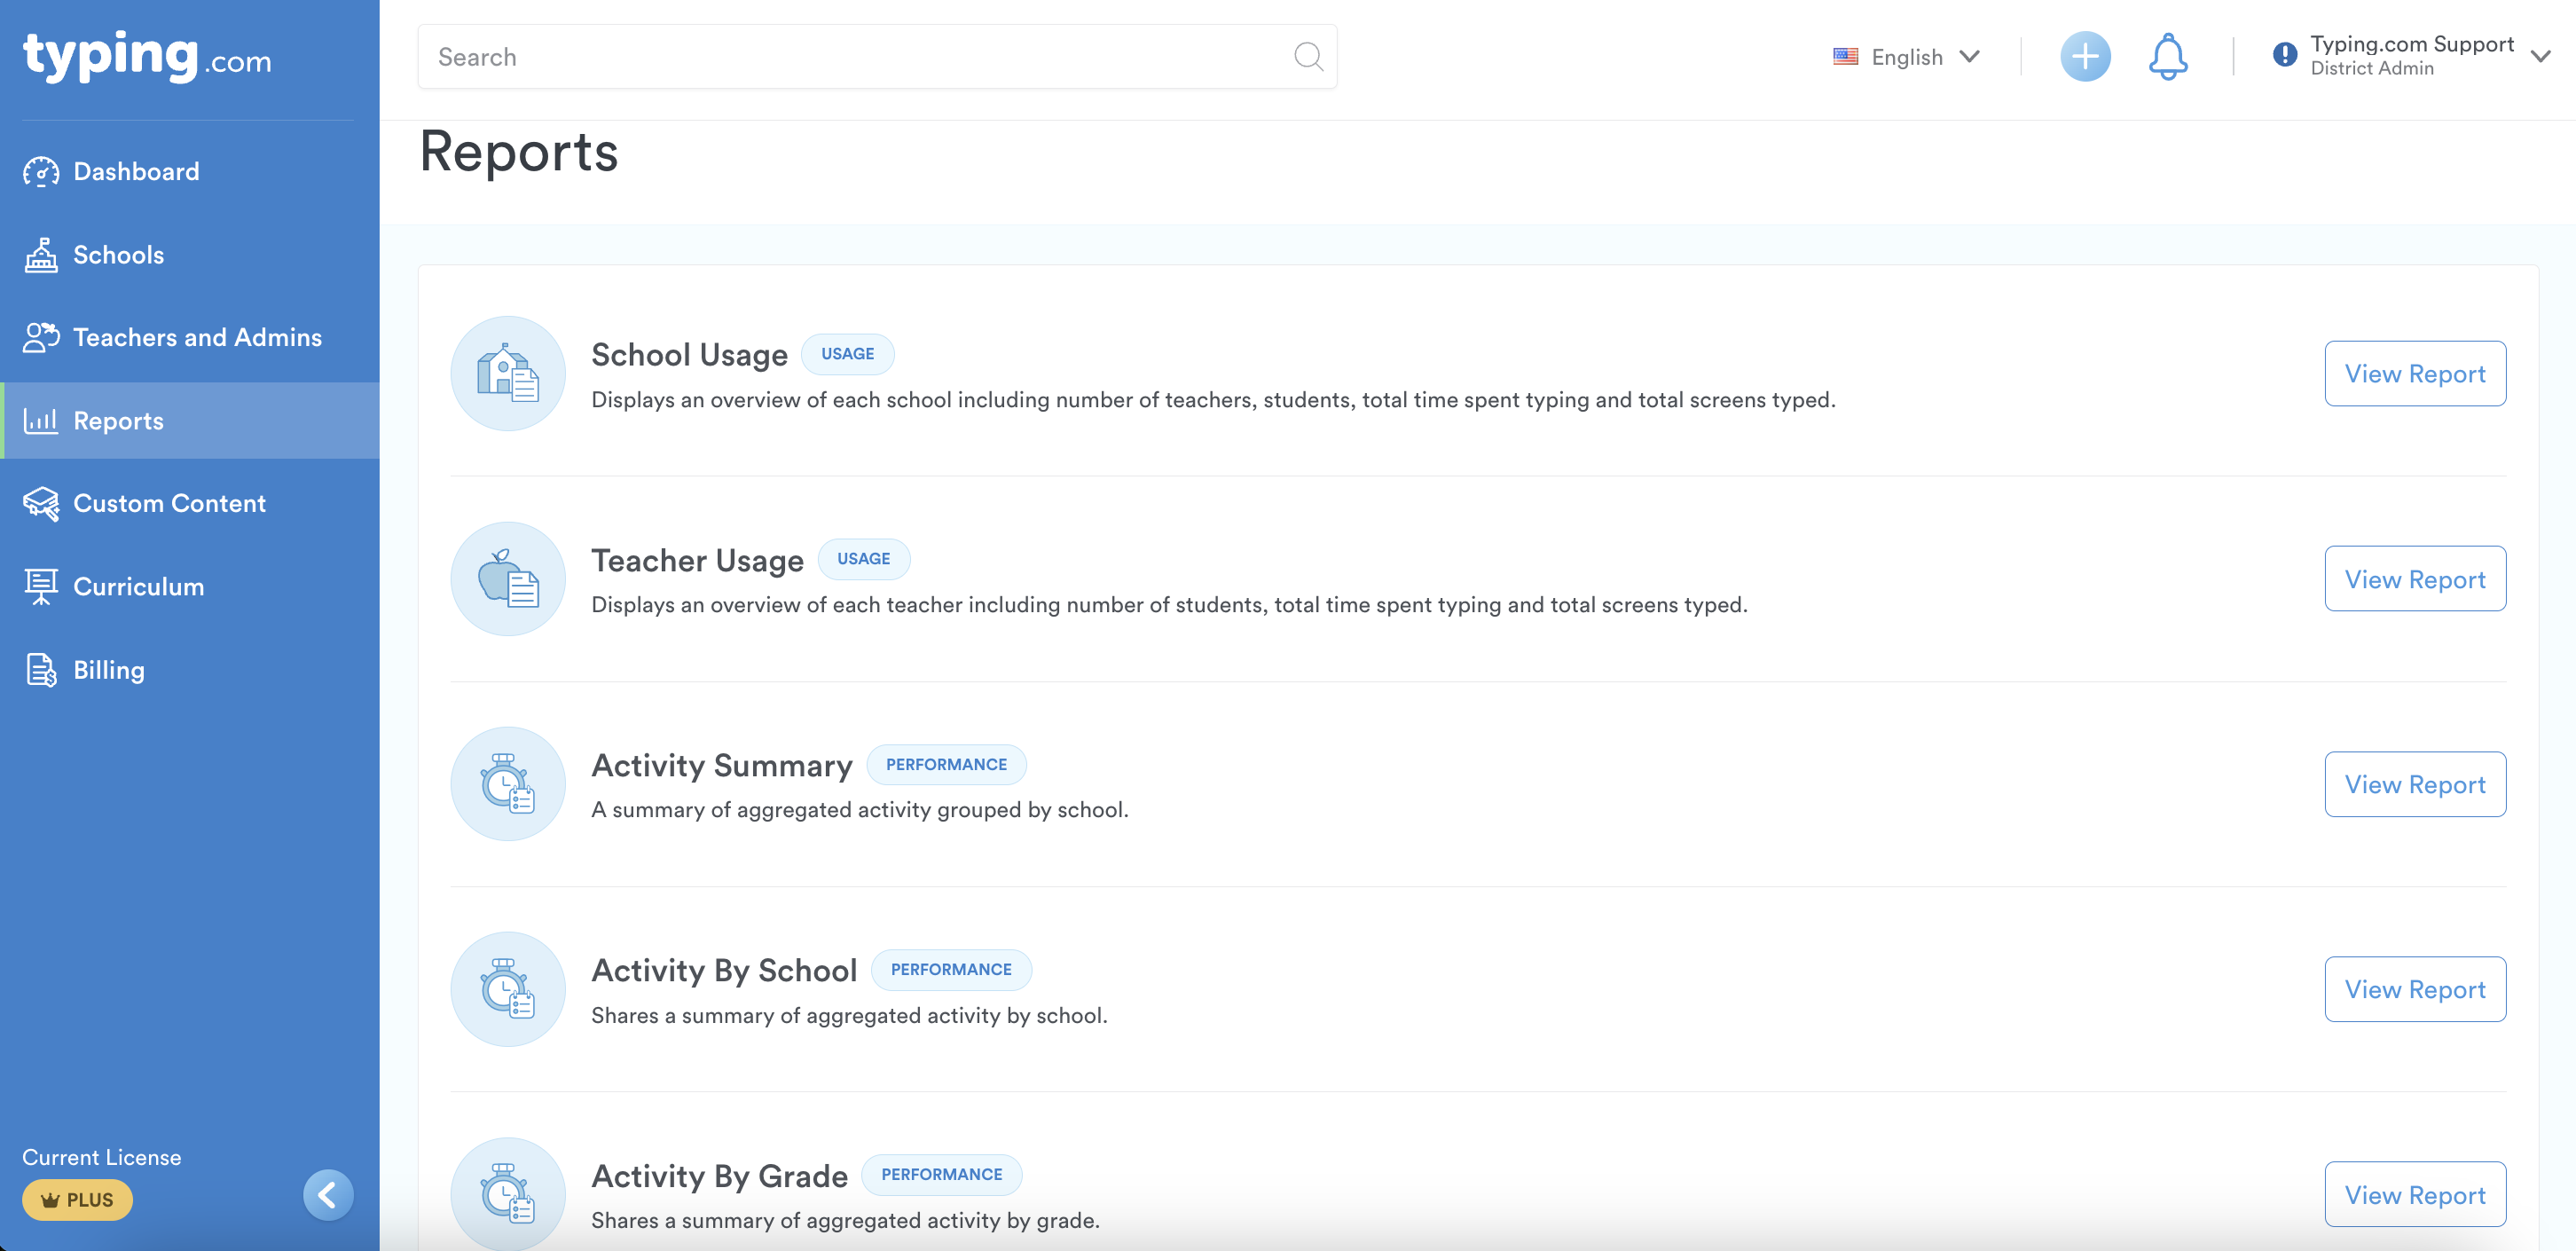Click the Teacher Usage apple icon
2576x1251 pixels.
pyautogui.click(x=508, y=579)
